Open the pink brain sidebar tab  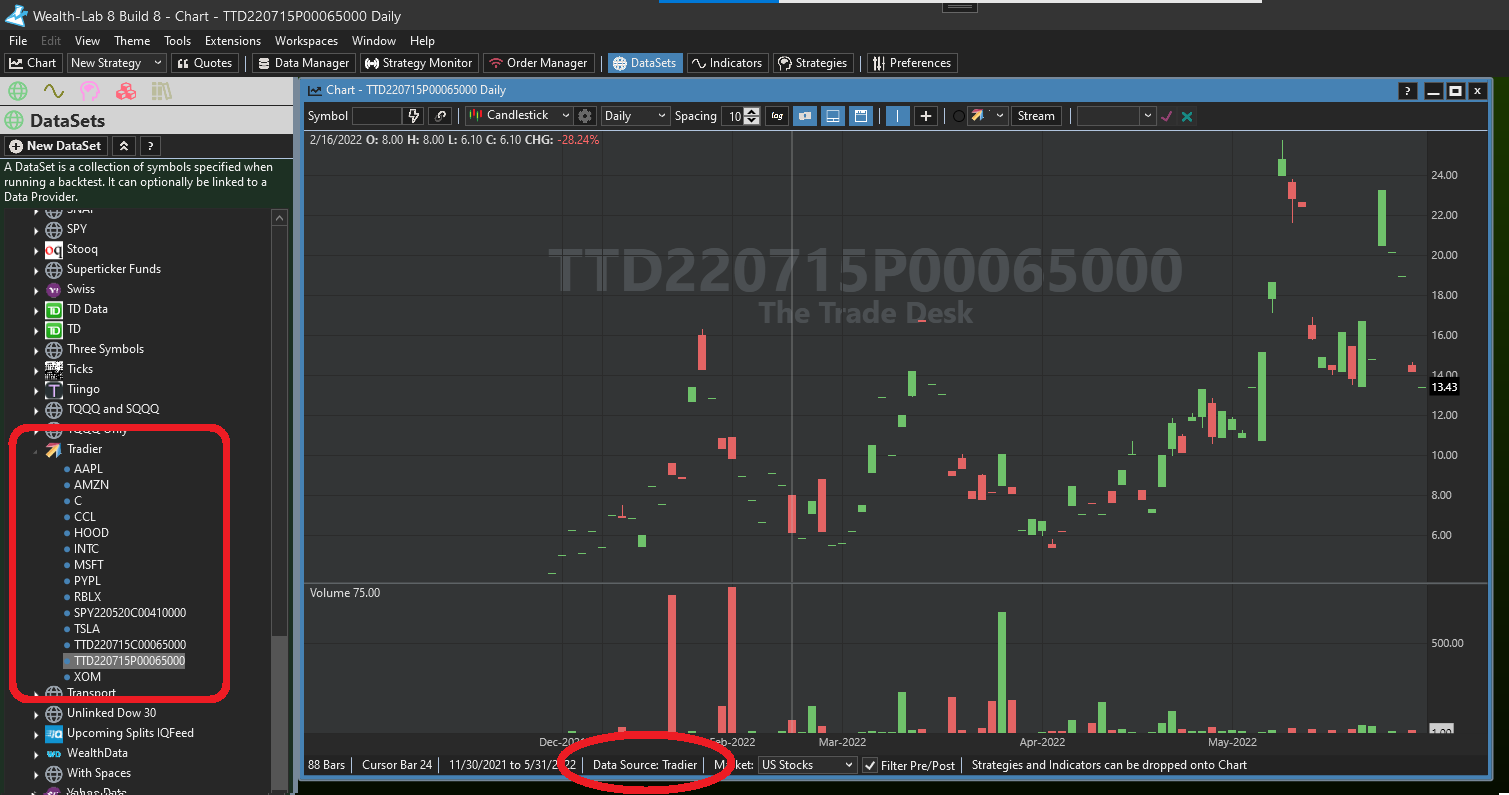coord(90,92)
